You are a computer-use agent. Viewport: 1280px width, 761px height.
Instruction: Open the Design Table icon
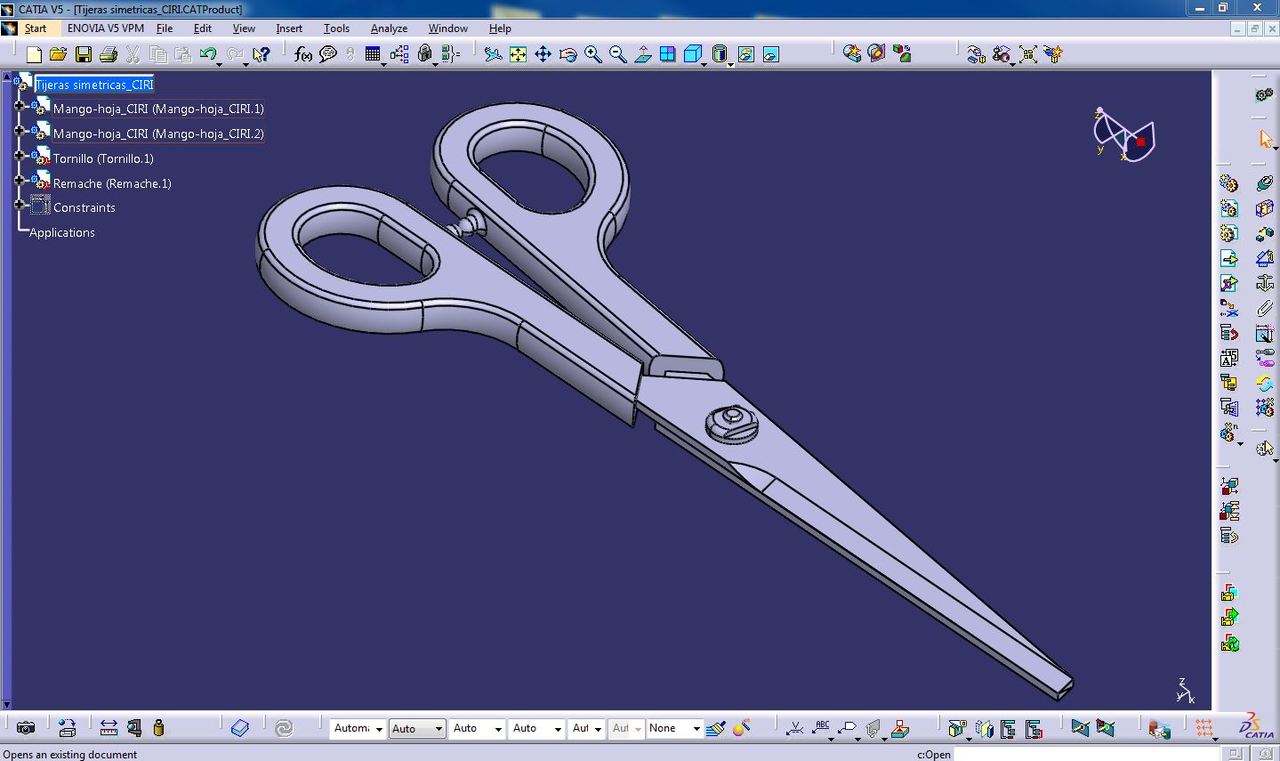point(373,54)
